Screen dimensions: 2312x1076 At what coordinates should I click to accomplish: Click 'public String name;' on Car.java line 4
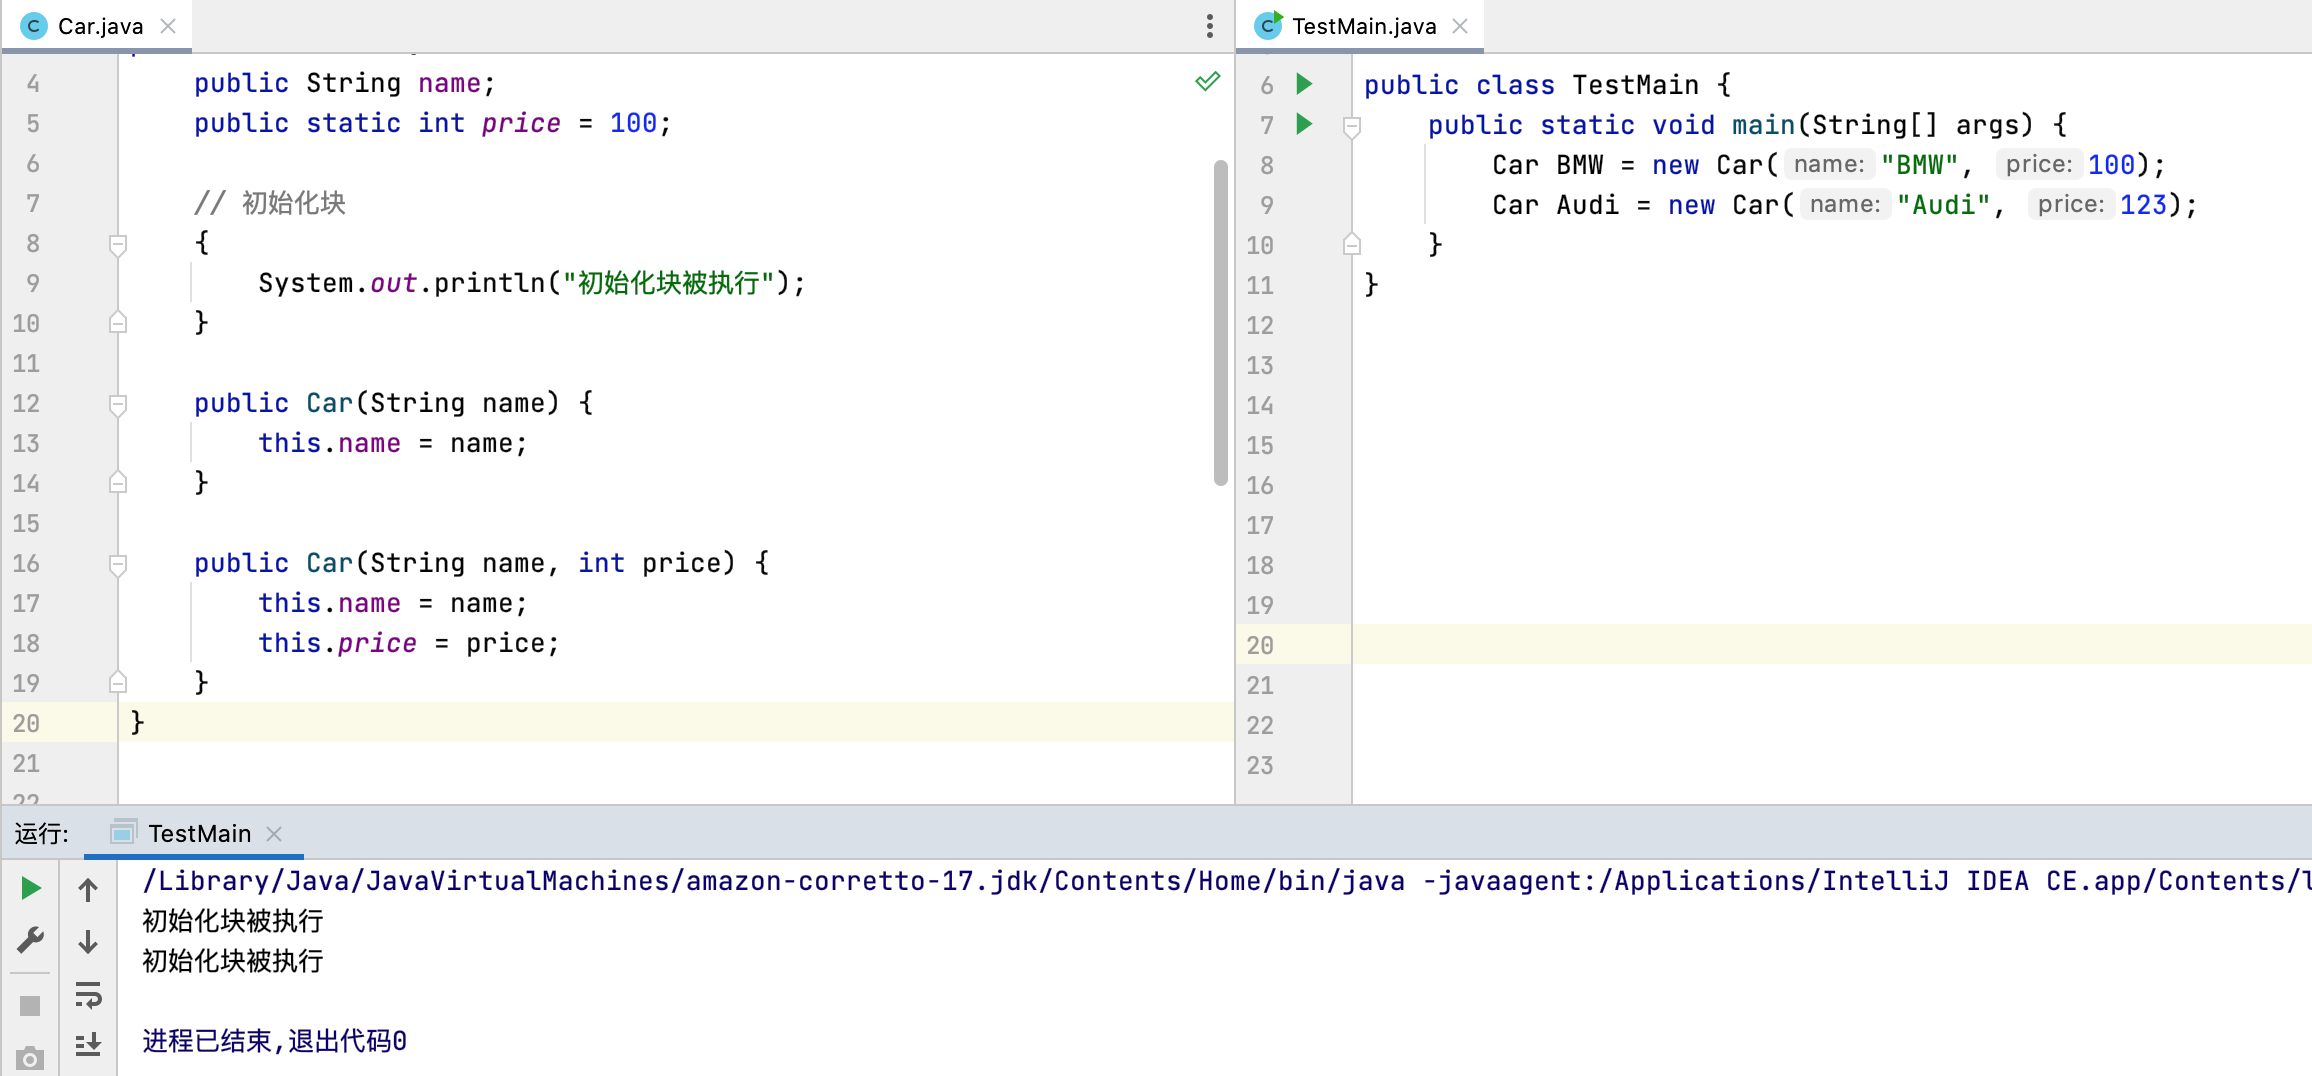pyautogui.click(x=344, y=83)
